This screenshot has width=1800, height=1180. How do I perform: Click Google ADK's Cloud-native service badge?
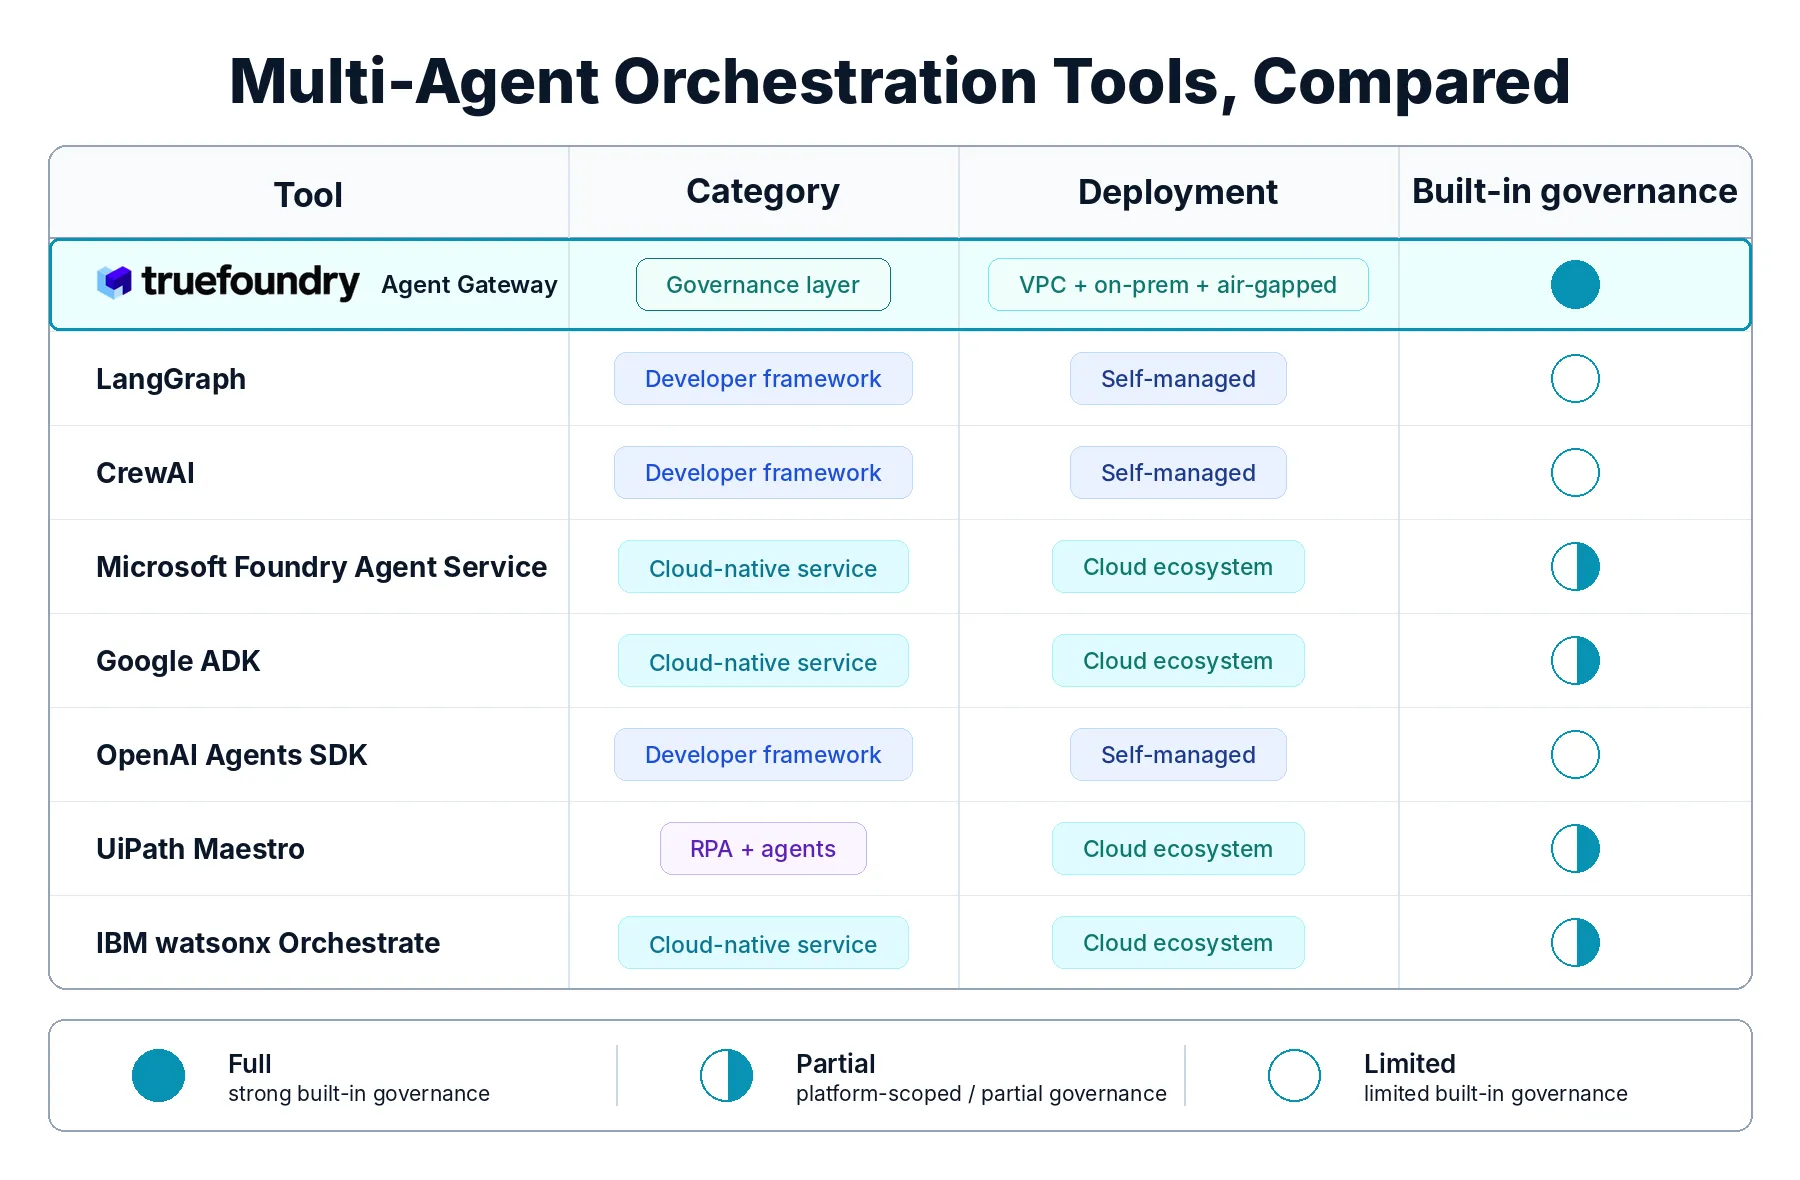[763, 660]
